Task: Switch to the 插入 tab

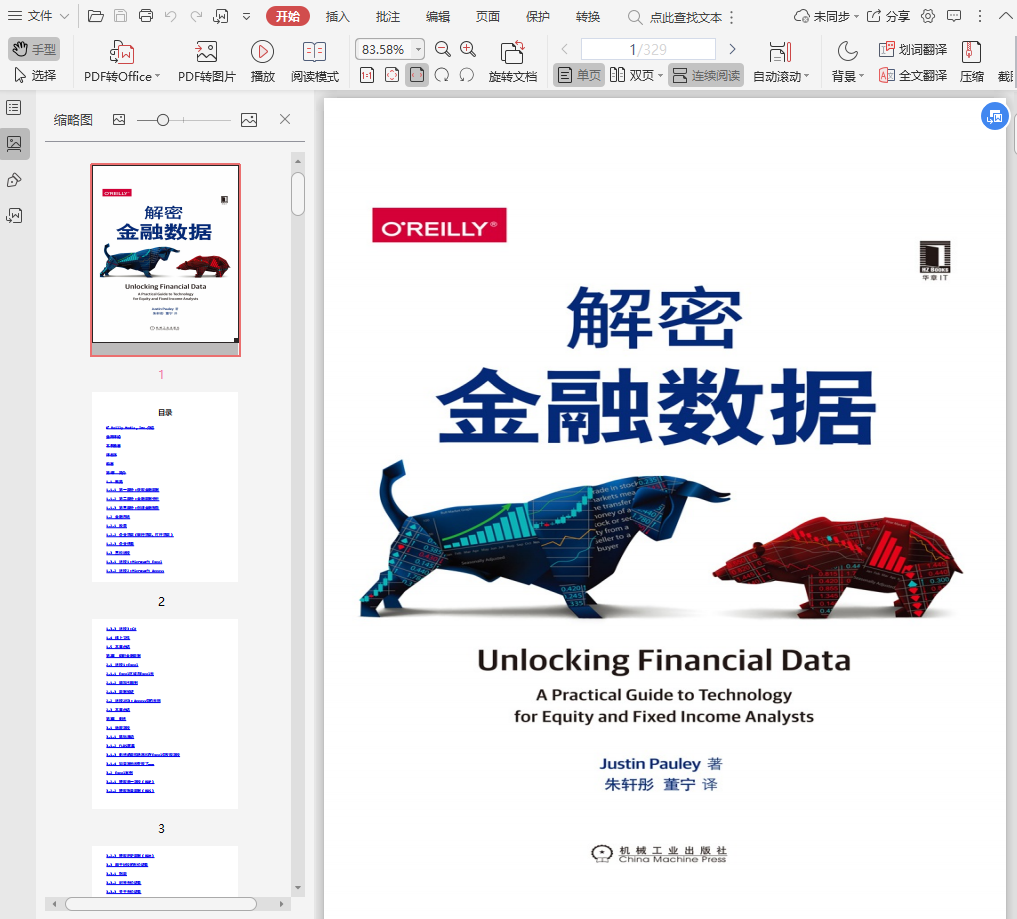Action: tap(337, 16)
